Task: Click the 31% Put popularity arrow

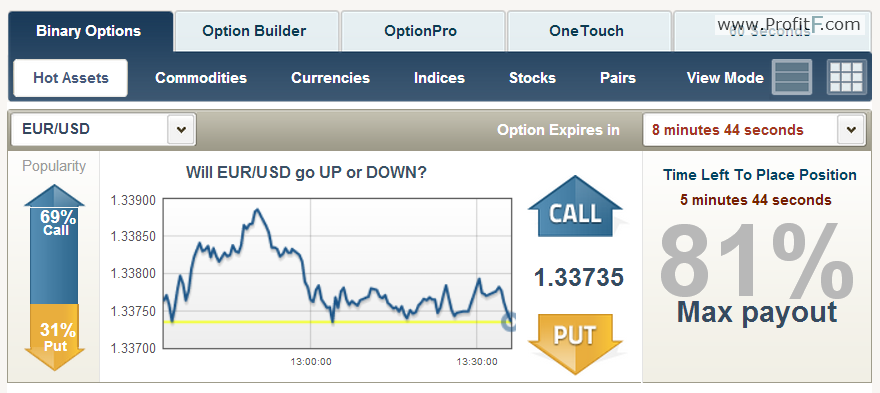Action: [x=54, y=337]
